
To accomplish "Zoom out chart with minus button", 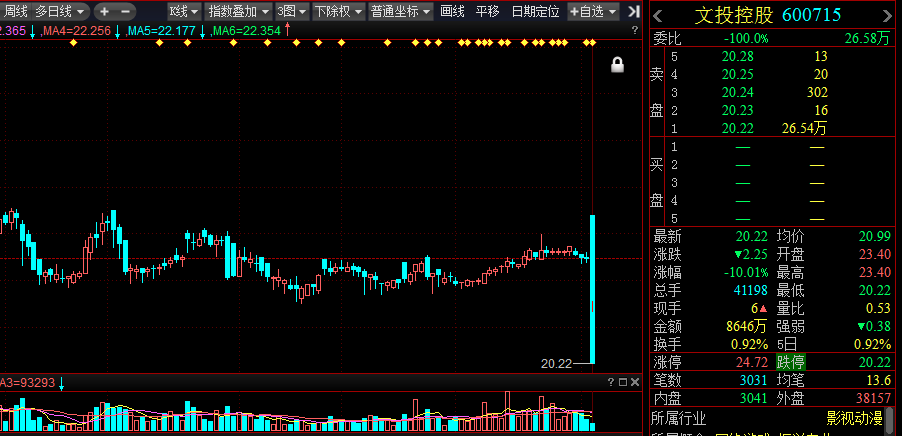I will (x=125, y=11).
